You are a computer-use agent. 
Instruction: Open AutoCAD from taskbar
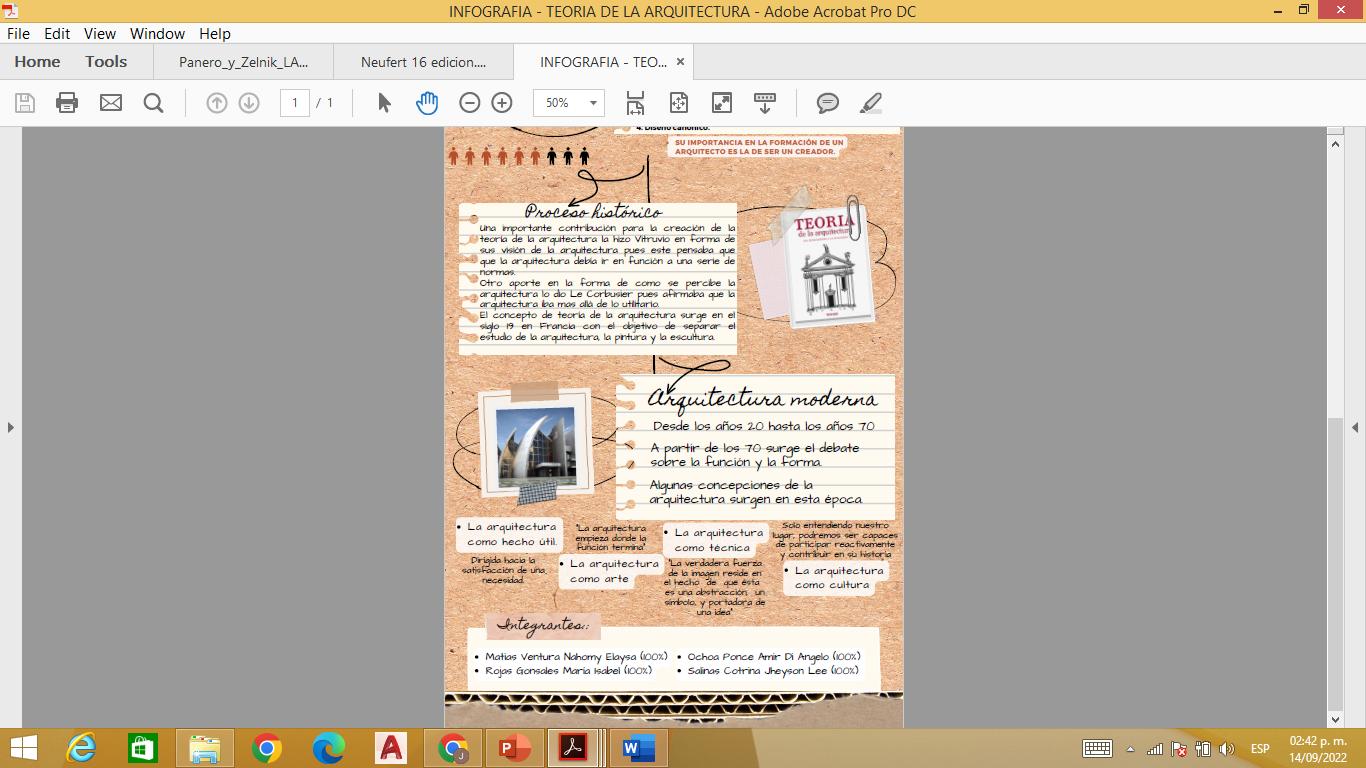tap(391, 748)
